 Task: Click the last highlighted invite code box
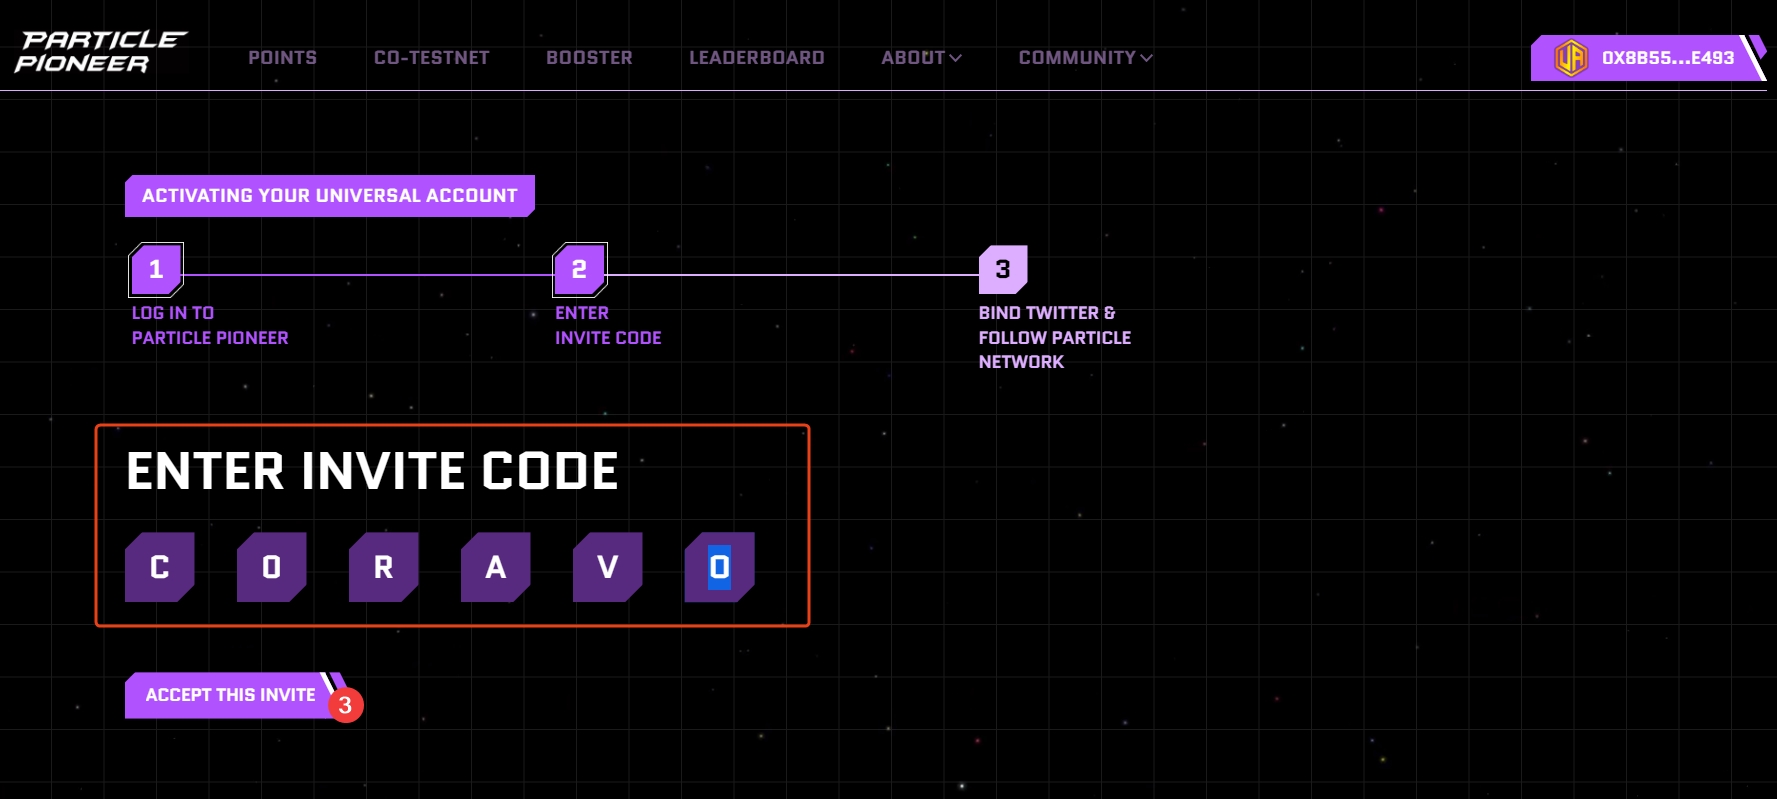click(720, 567)
